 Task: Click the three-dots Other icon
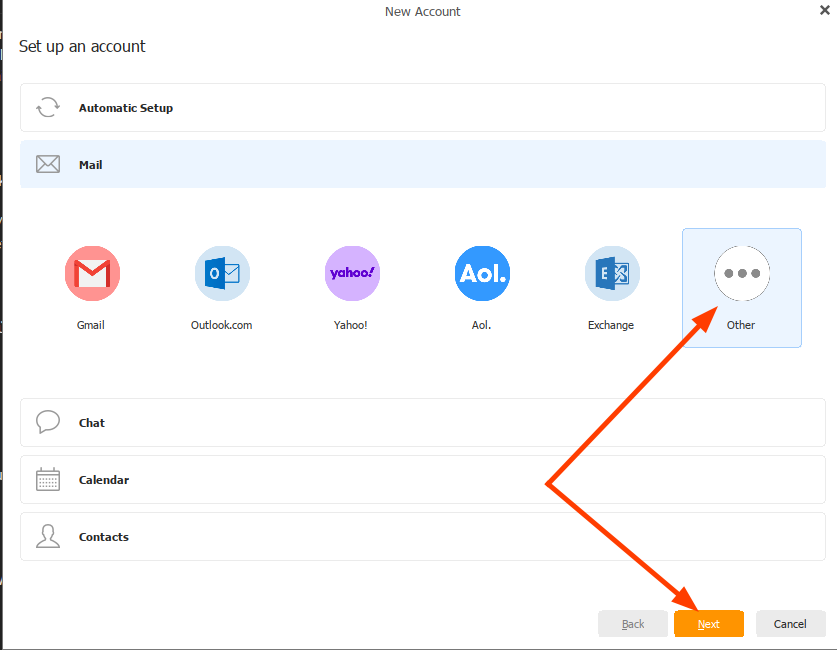pos(742,273)
